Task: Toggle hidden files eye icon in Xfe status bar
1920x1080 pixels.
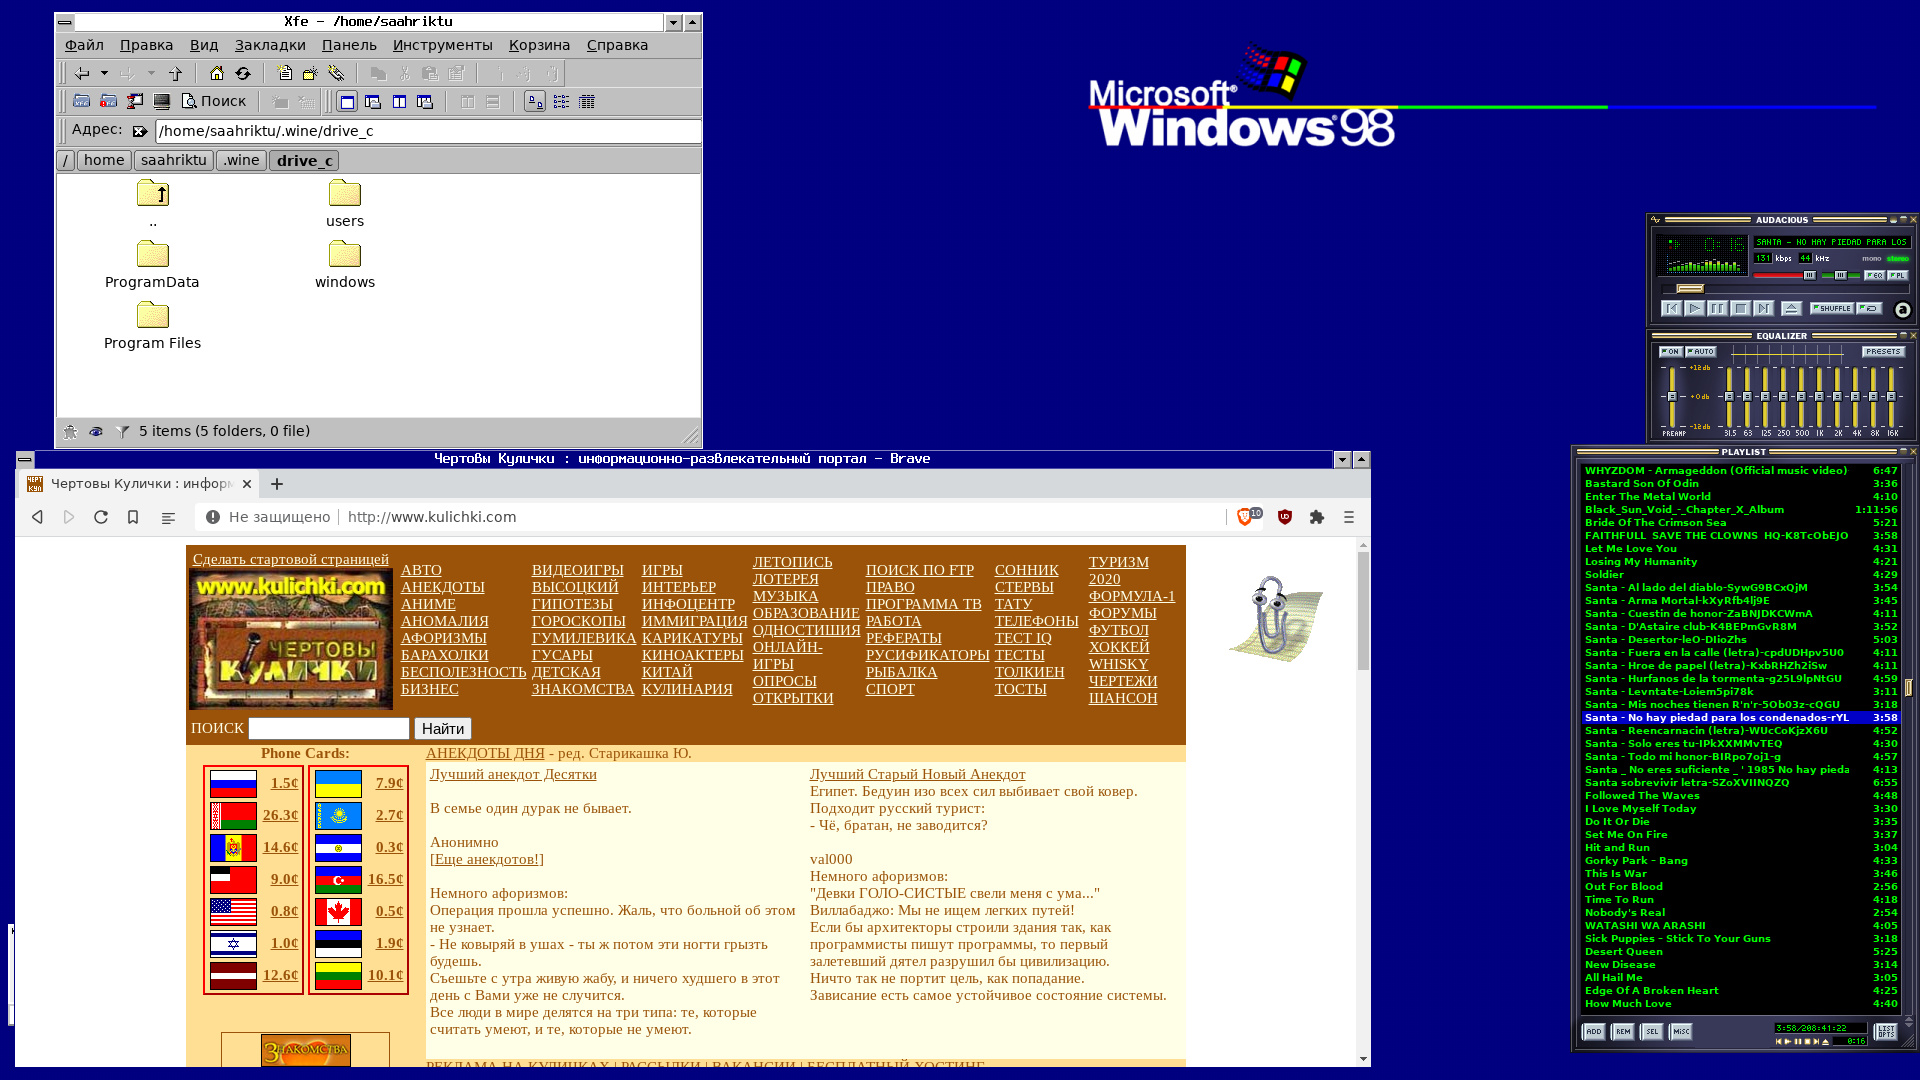Action: (96, 432)
